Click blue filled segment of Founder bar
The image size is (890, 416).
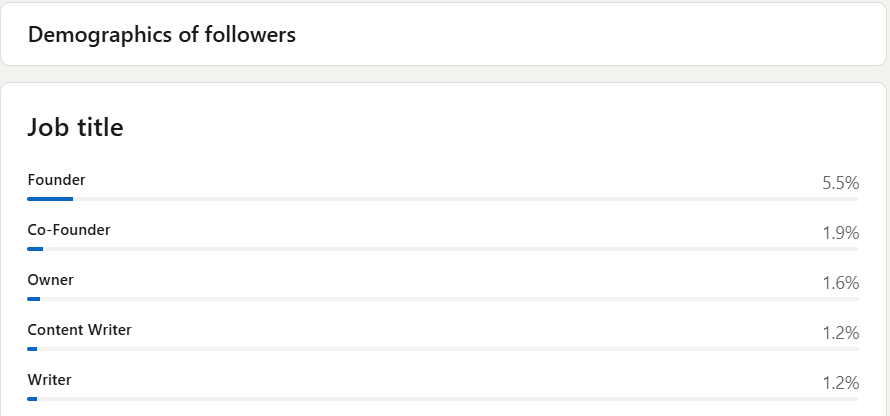50,199
